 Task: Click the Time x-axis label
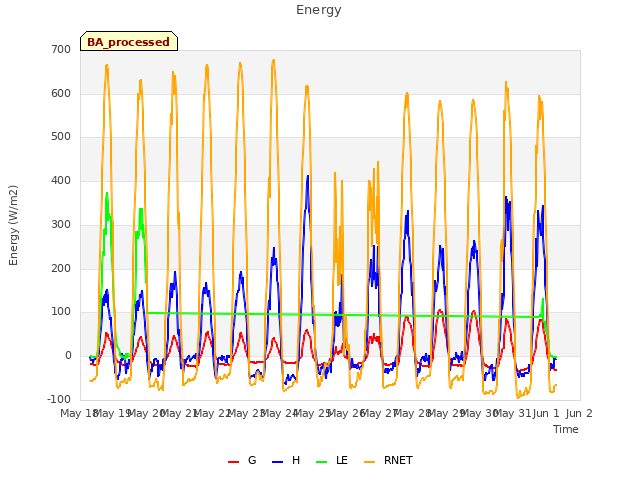566,429
